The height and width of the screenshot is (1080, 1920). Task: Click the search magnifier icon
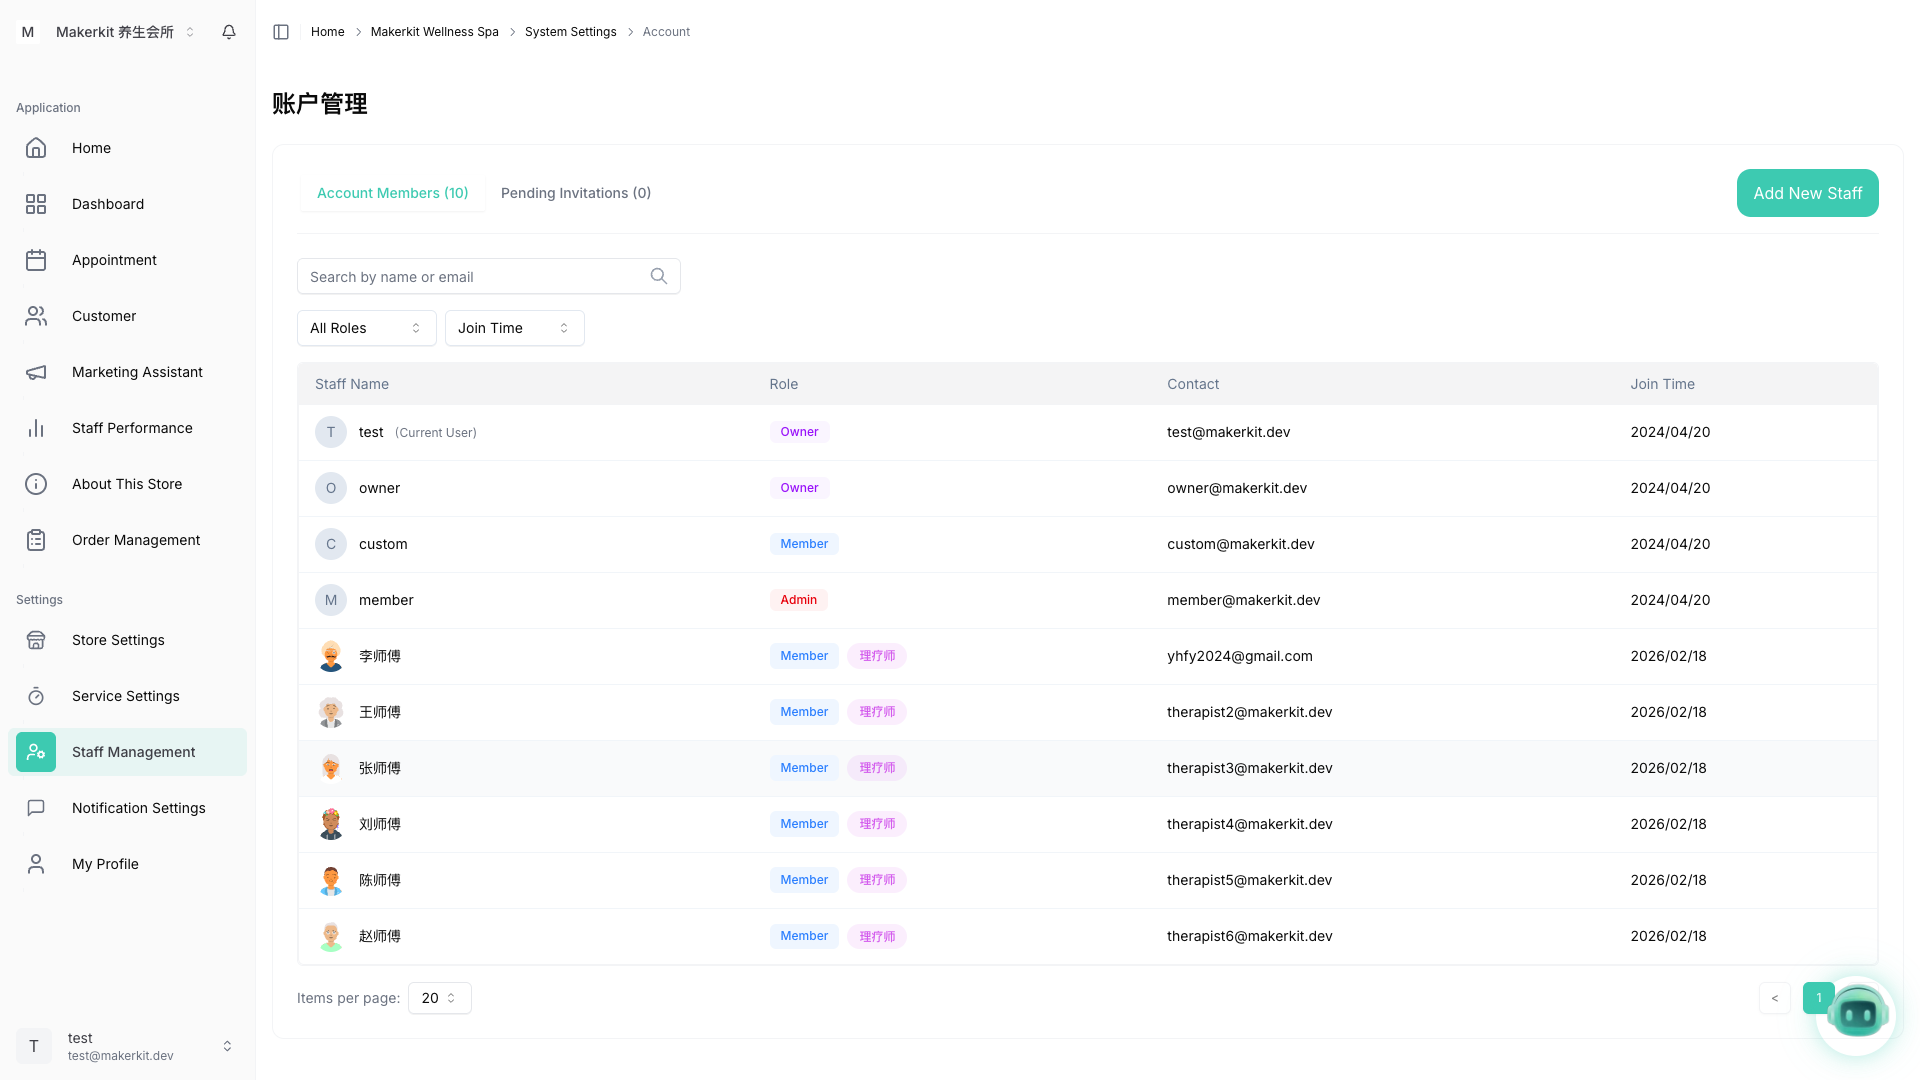[658, 276]
